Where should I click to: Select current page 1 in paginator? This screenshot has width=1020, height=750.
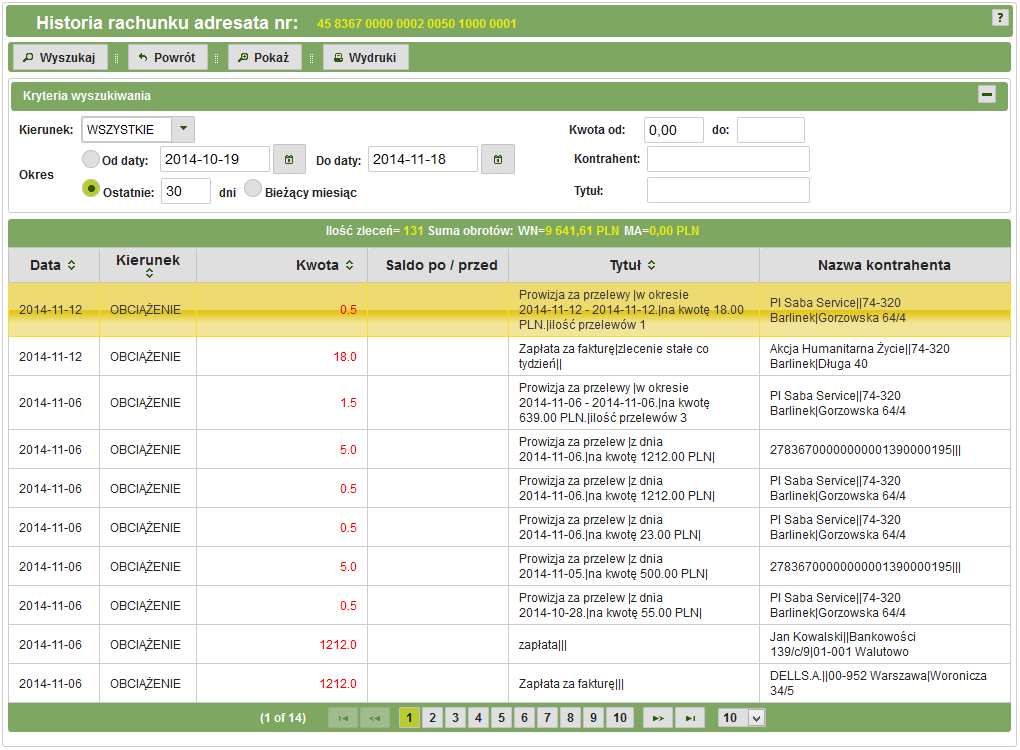(409, 718)
